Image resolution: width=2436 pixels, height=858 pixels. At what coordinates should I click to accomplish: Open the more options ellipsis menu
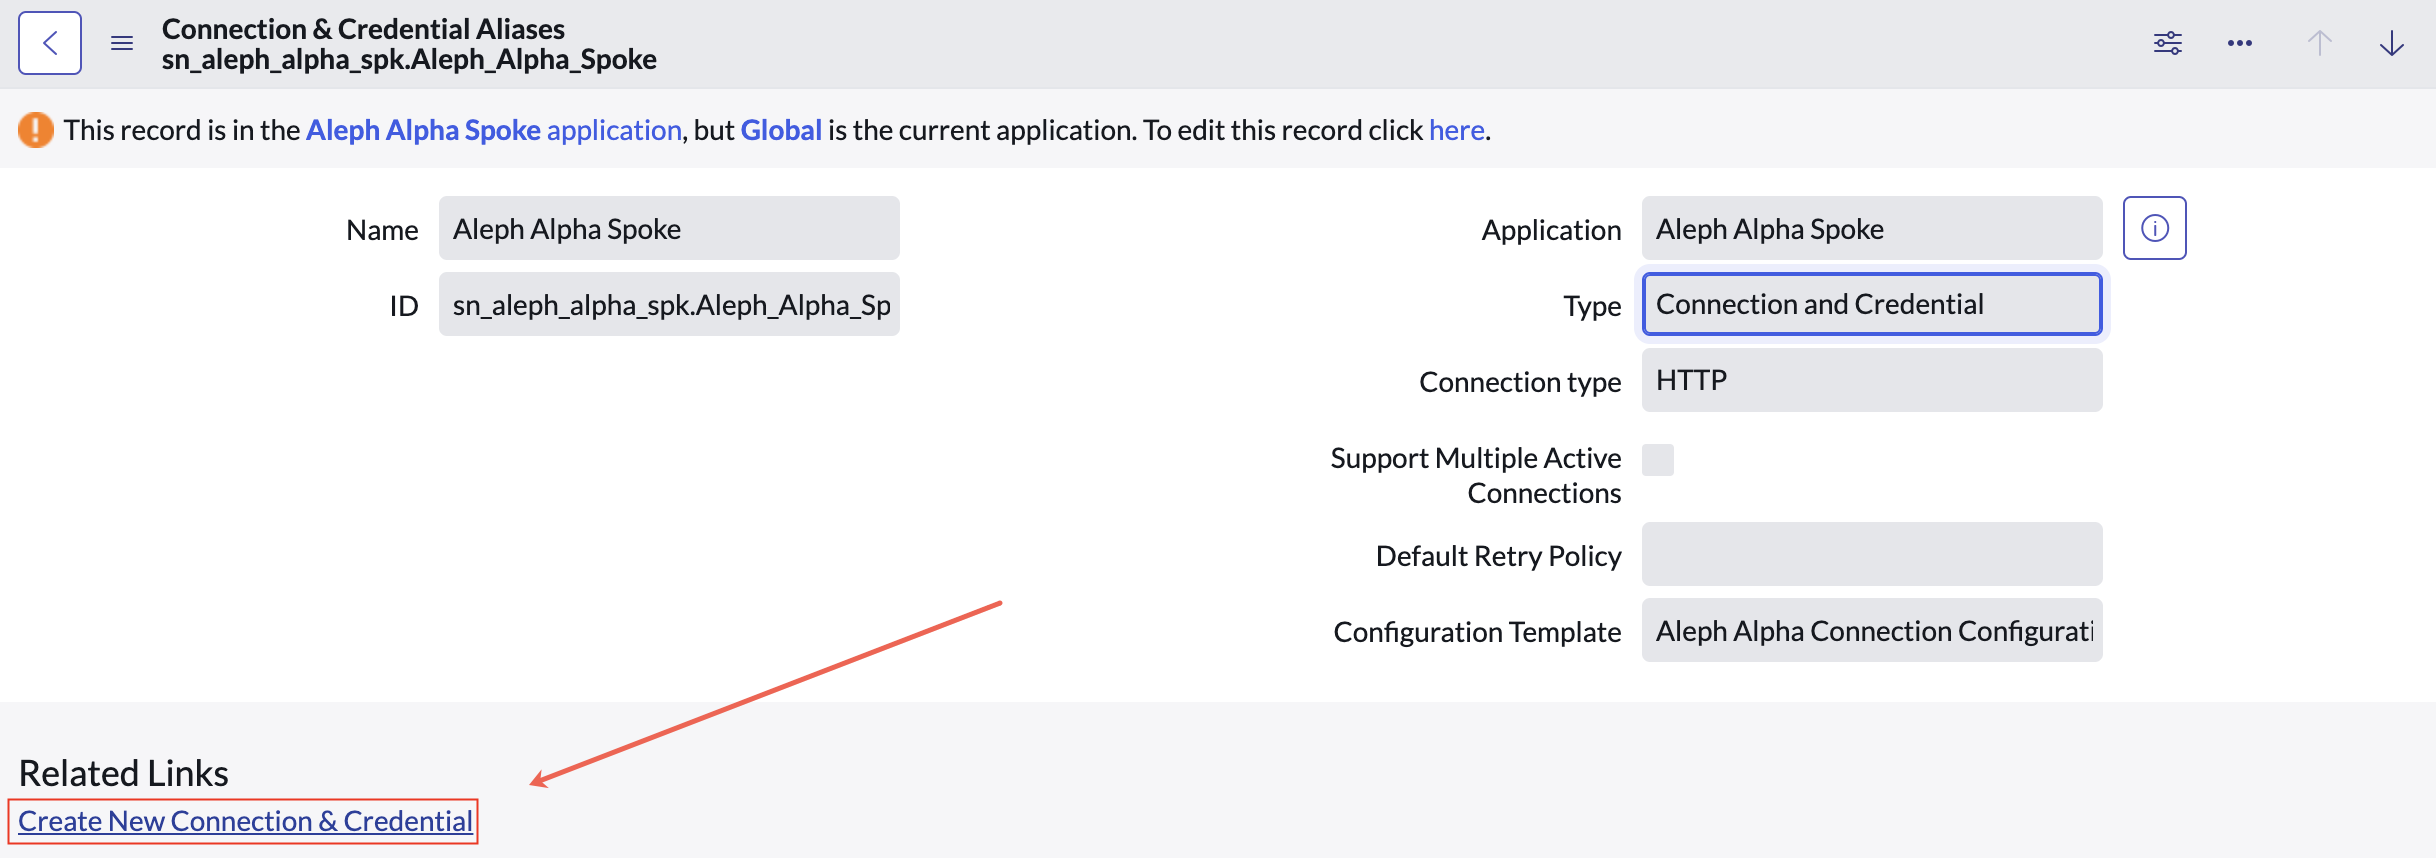click(x=2240, y=43)
